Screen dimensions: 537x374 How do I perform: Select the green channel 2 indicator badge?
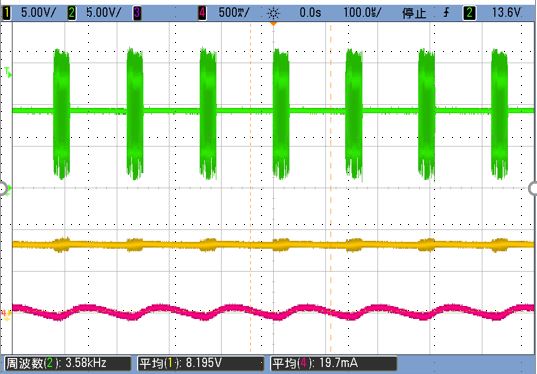[x=72, y=13]
